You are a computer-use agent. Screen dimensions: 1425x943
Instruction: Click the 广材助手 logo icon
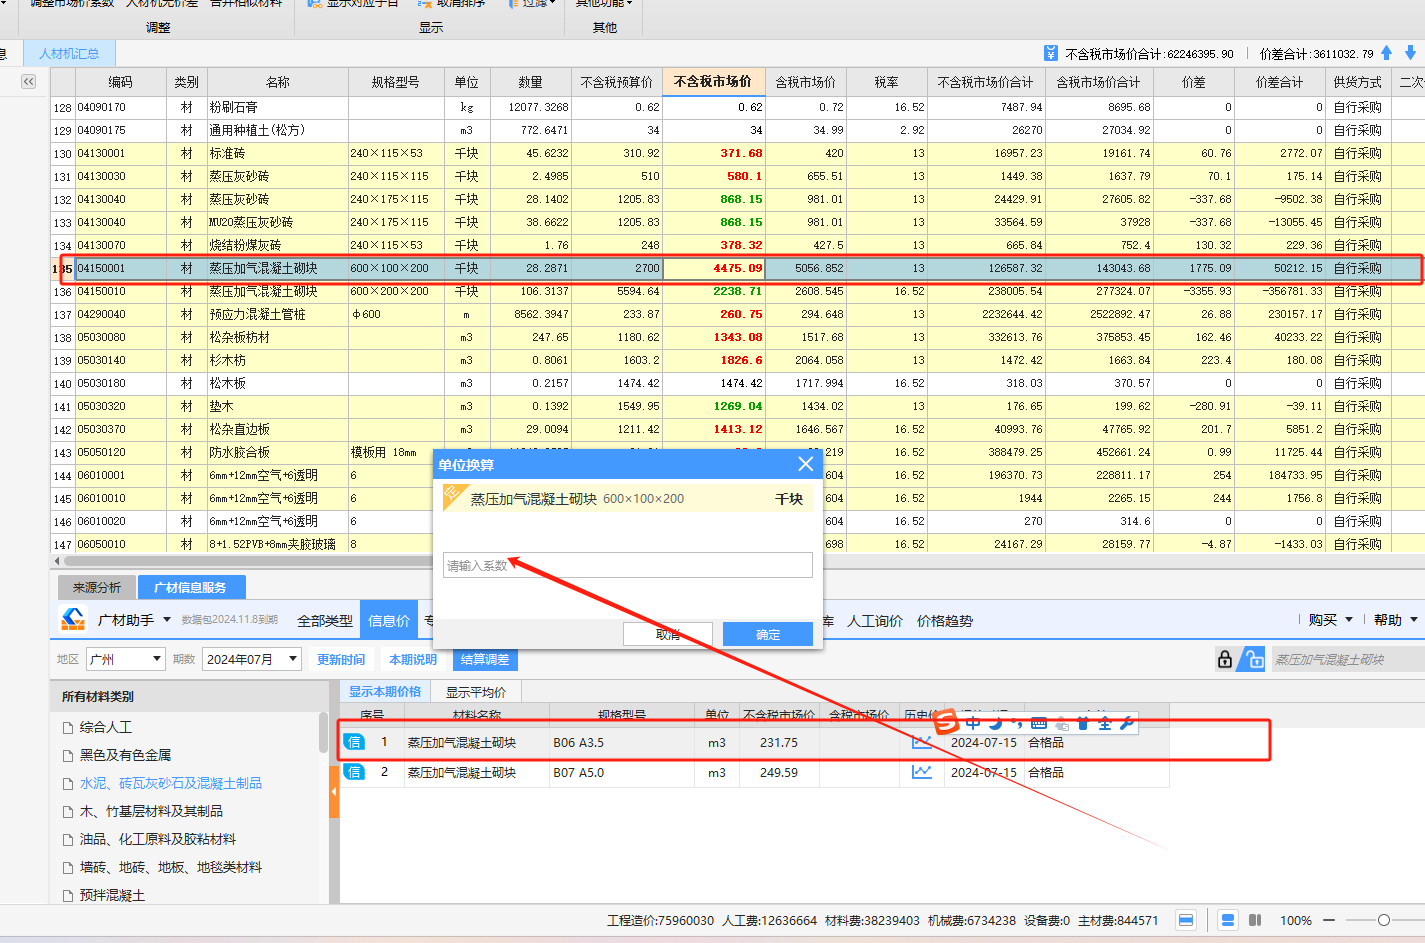pos(73,620)
